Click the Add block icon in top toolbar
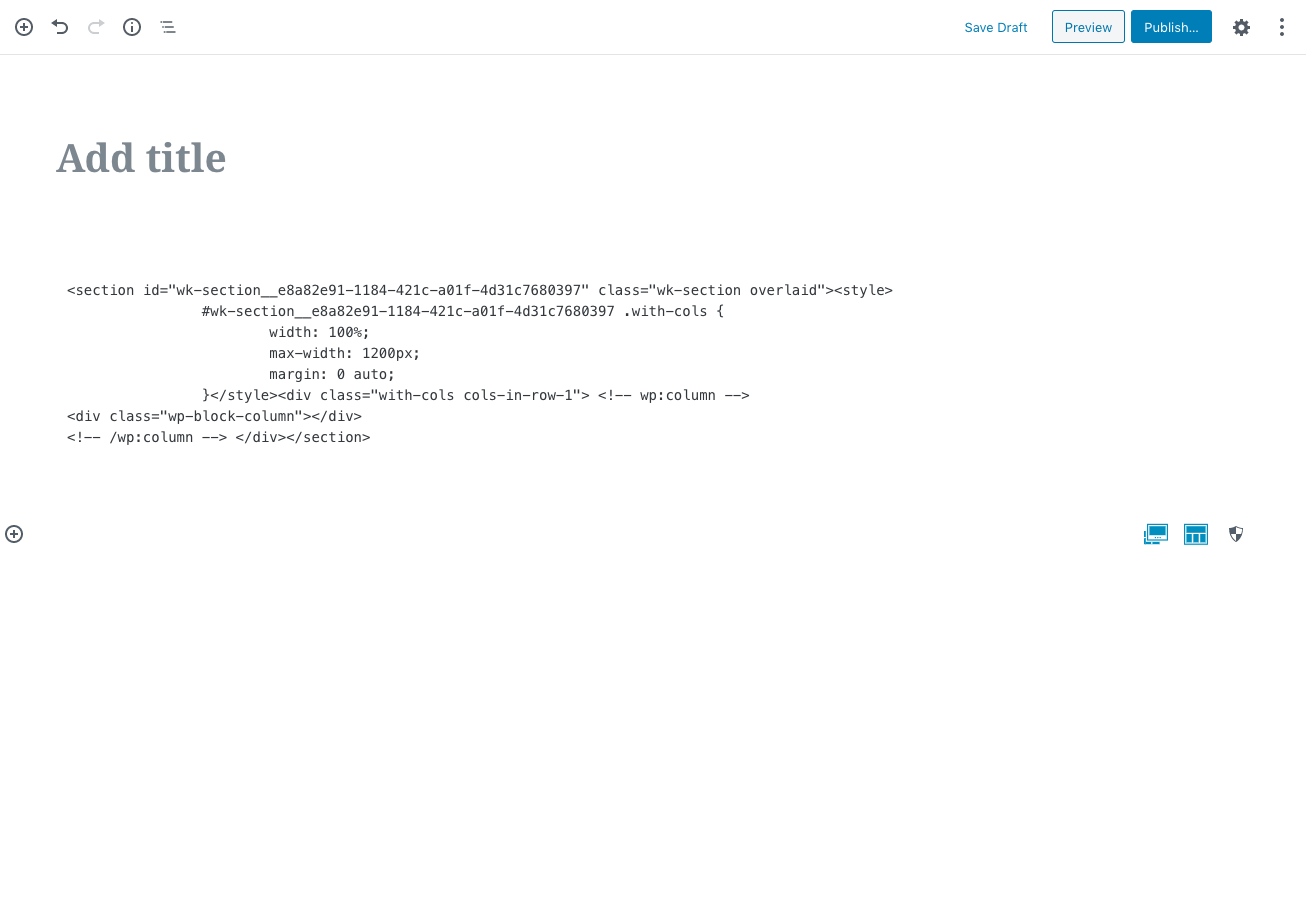This screenshot has height=905, width=1306. point(24,27)
